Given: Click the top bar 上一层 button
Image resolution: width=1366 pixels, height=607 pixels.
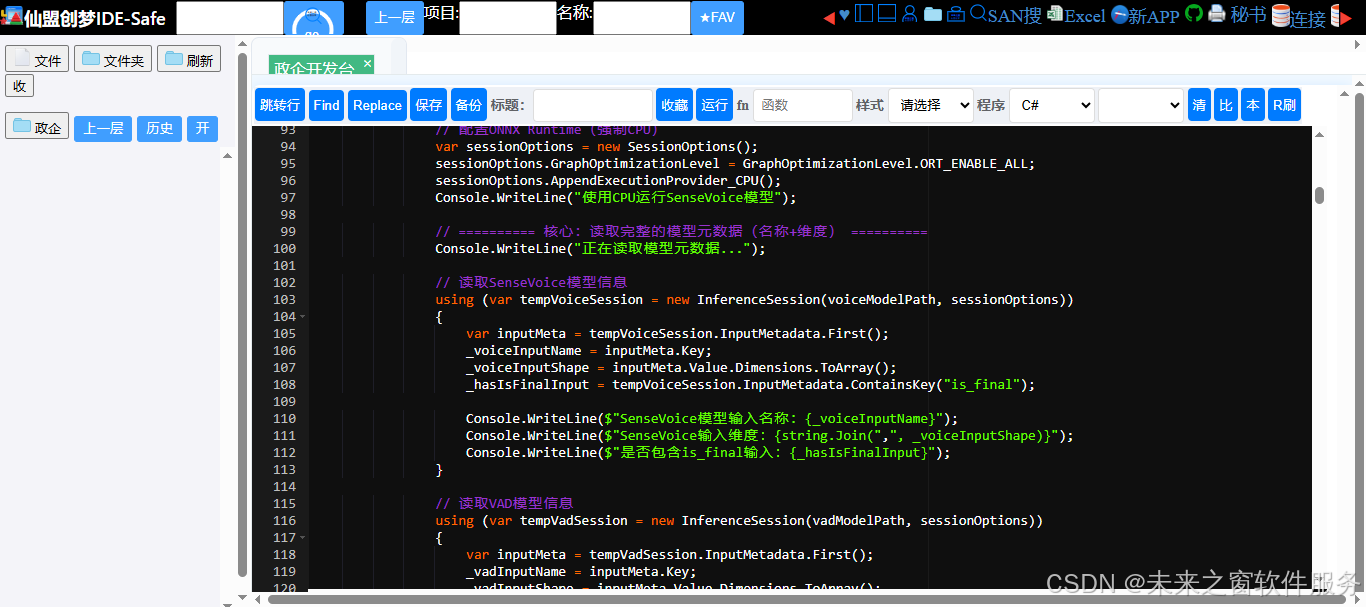Looking at the screenshot, I should tap(395, 18).
